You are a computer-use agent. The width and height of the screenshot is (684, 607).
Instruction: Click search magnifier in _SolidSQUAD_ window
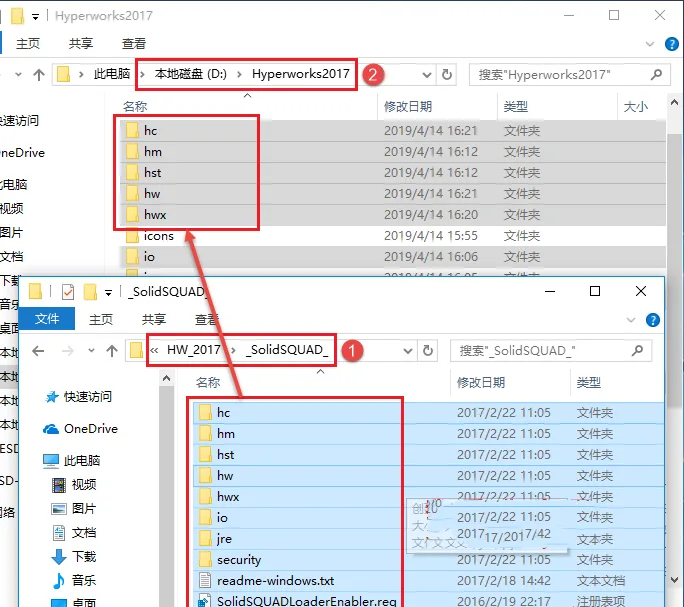pyautogui.click(x=637, y=350)
